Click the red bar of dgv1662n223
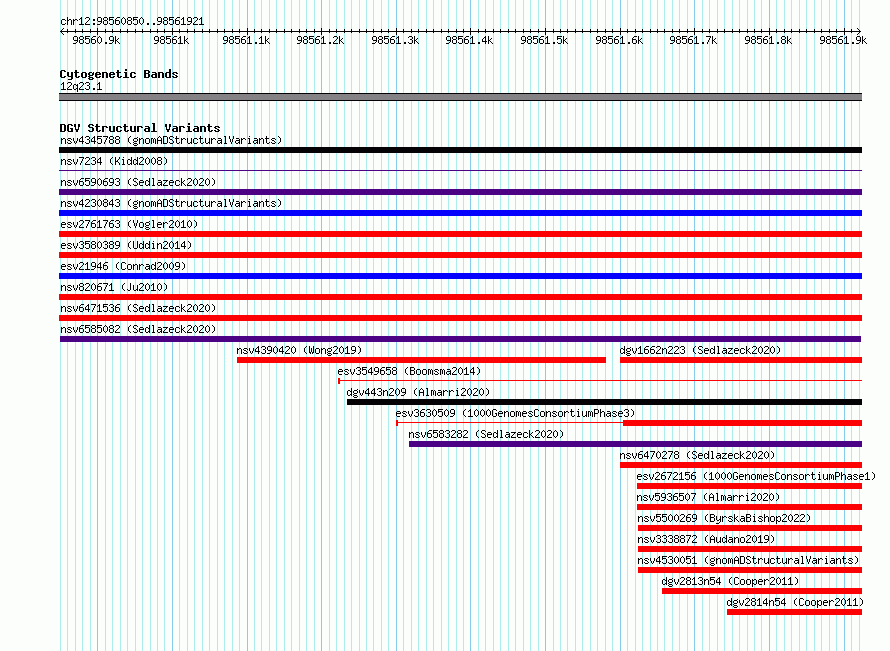This screenshot has width=890, height=651. point(741,360)
